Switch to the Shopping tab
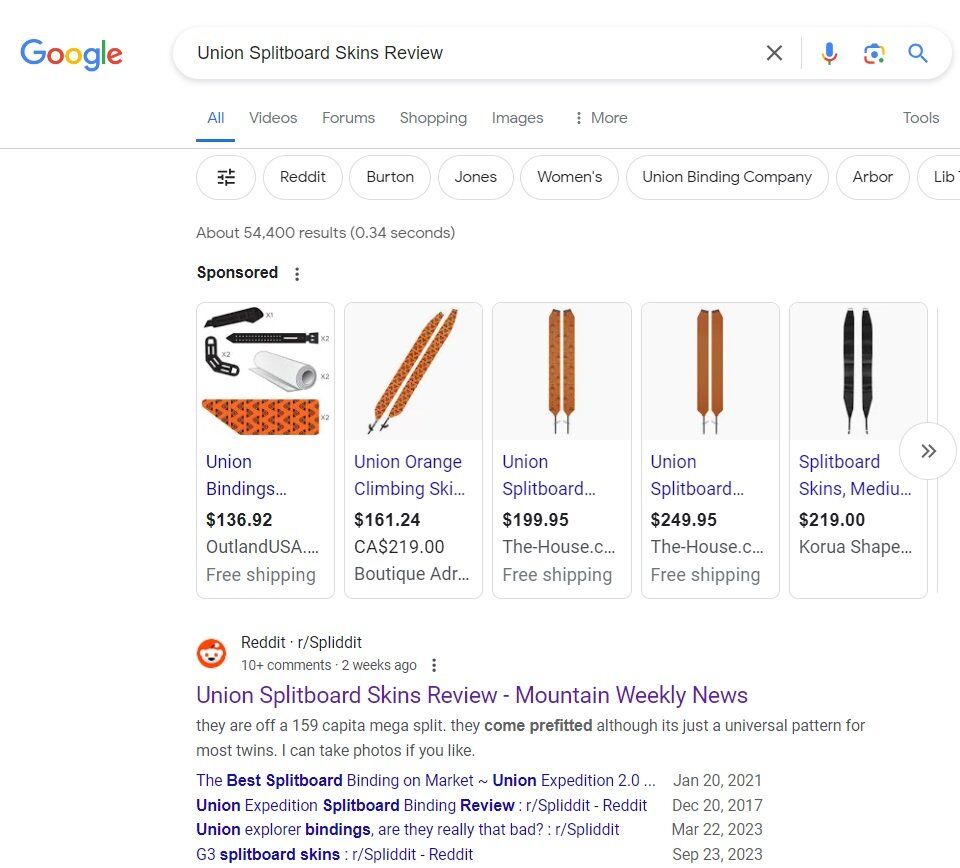Image resolution: width=960 pixels, height=868 pixels. pos(433,118)
